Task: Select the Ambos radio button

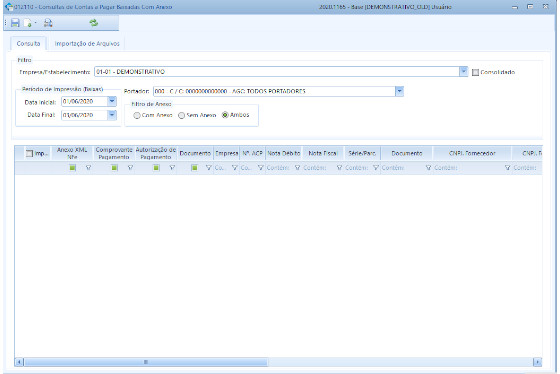Action: 225,115
